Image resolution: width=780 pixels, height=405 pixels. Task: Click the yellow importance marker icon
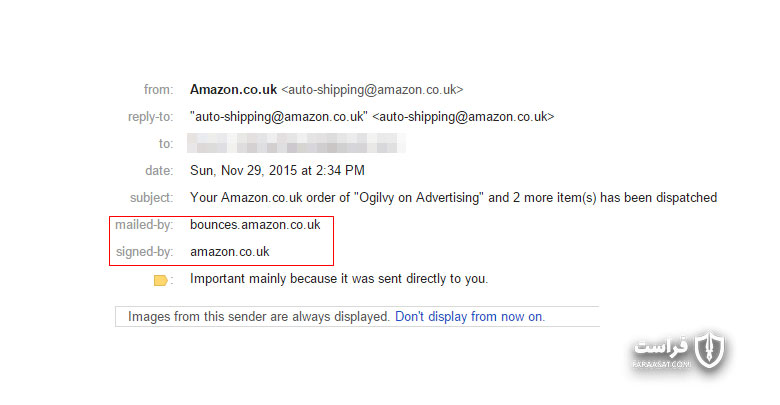coord(160,280)
